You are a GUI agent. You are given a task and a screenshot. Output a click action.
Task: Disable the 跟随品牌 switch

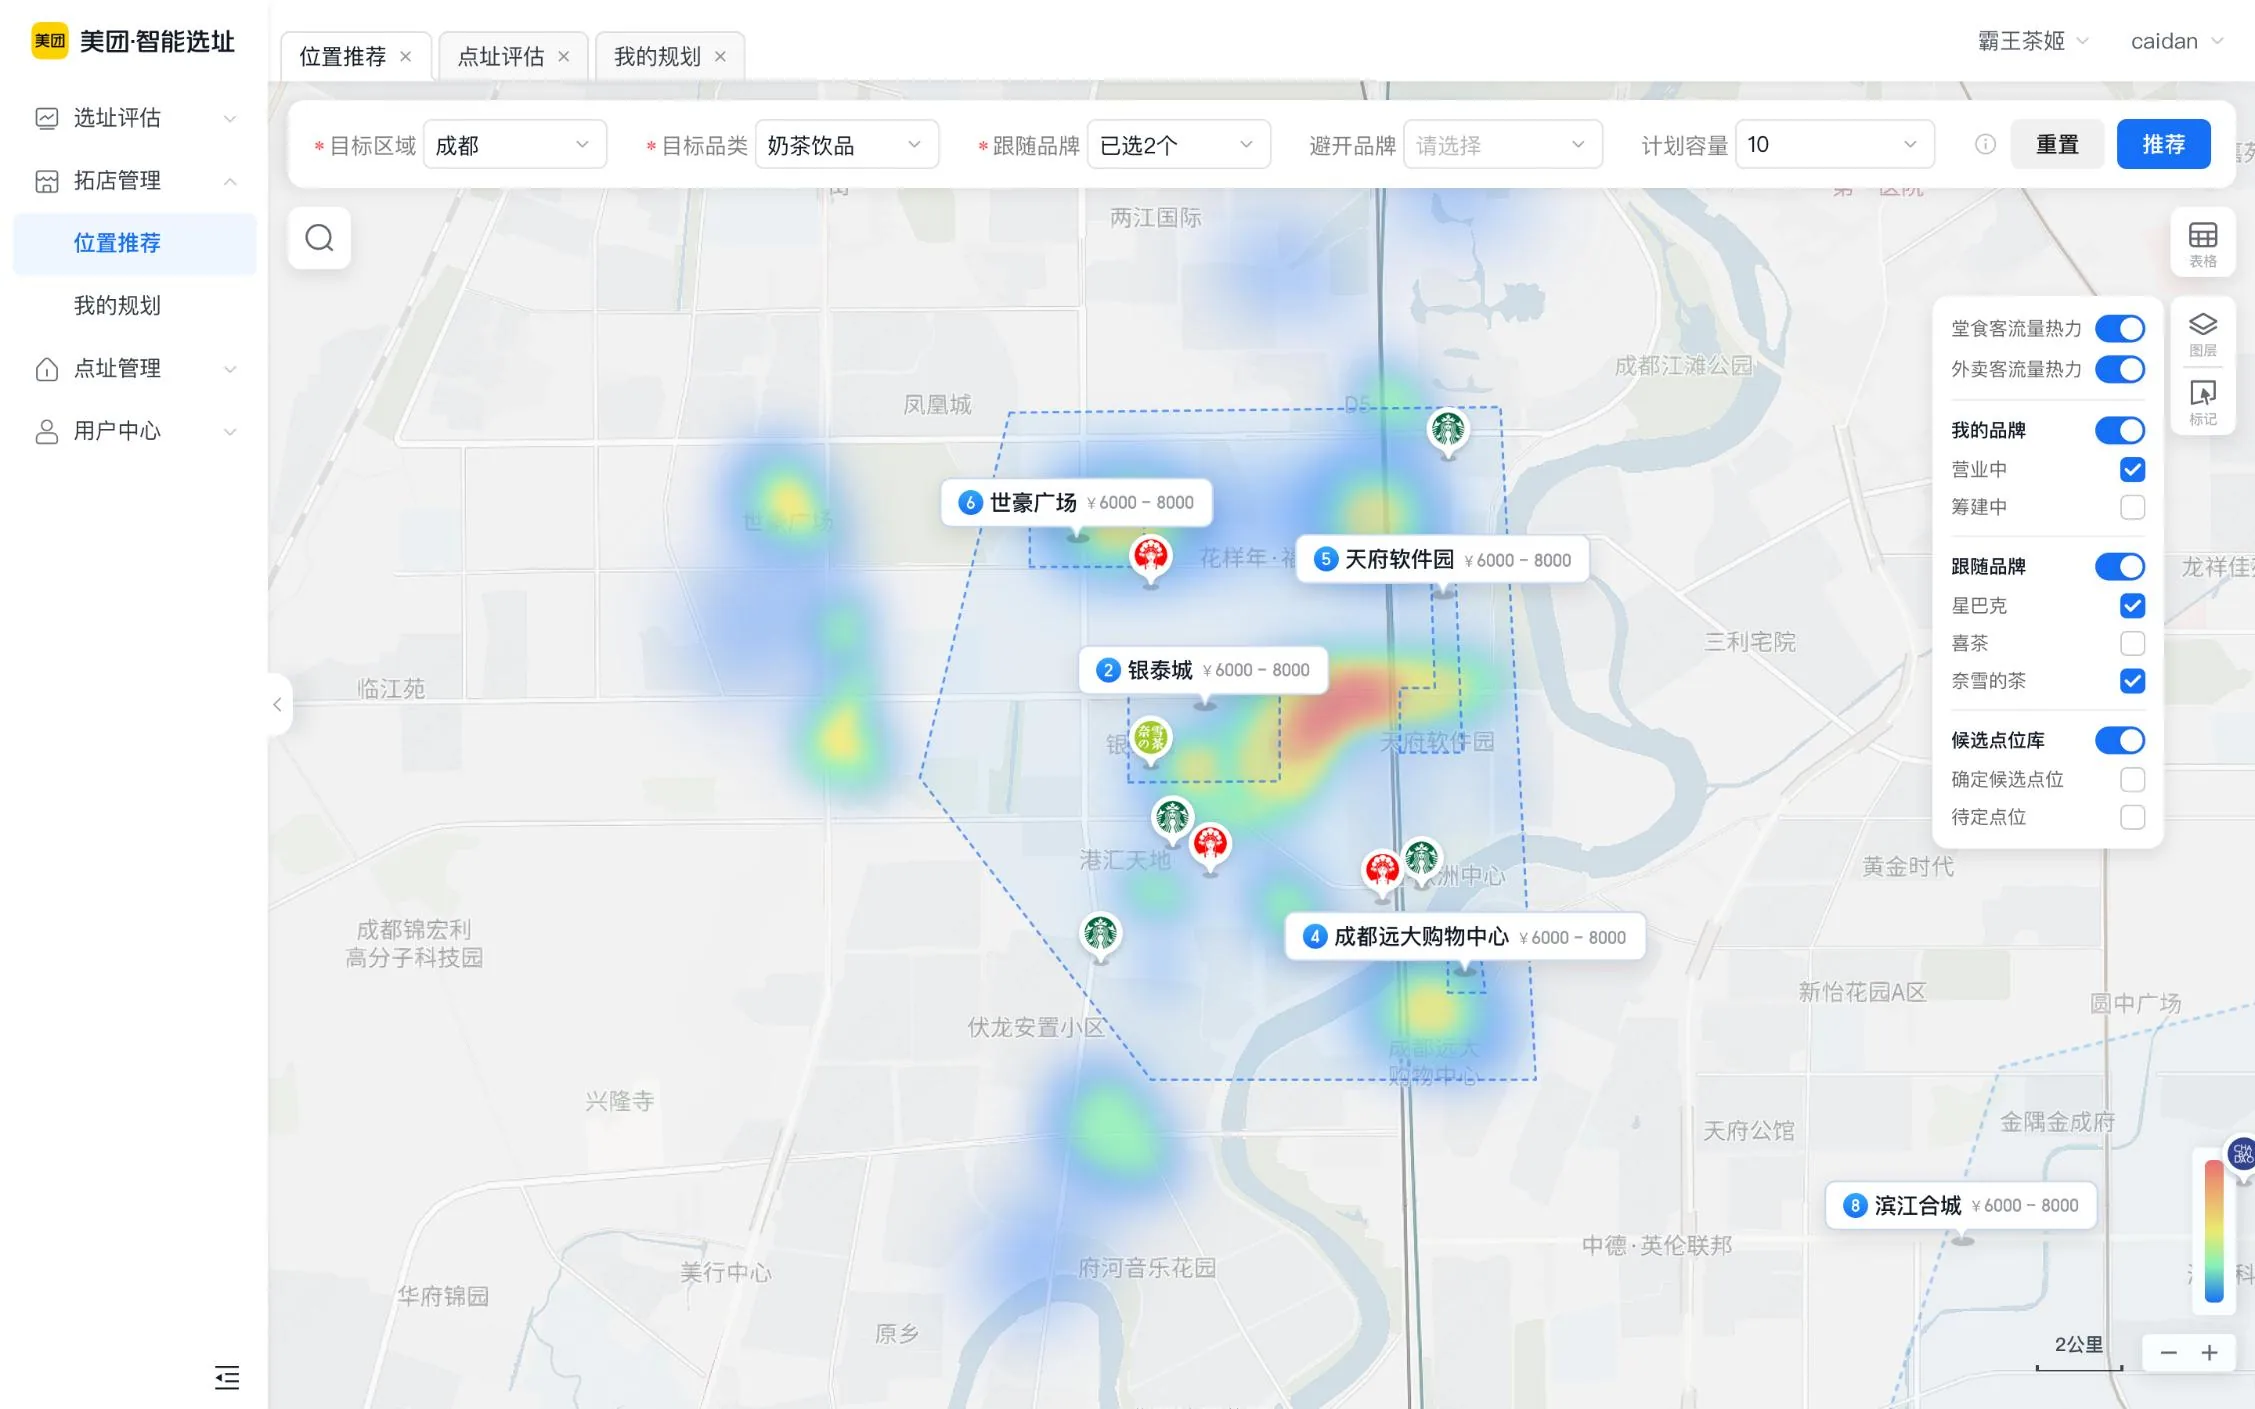(x=2120, y=567)
